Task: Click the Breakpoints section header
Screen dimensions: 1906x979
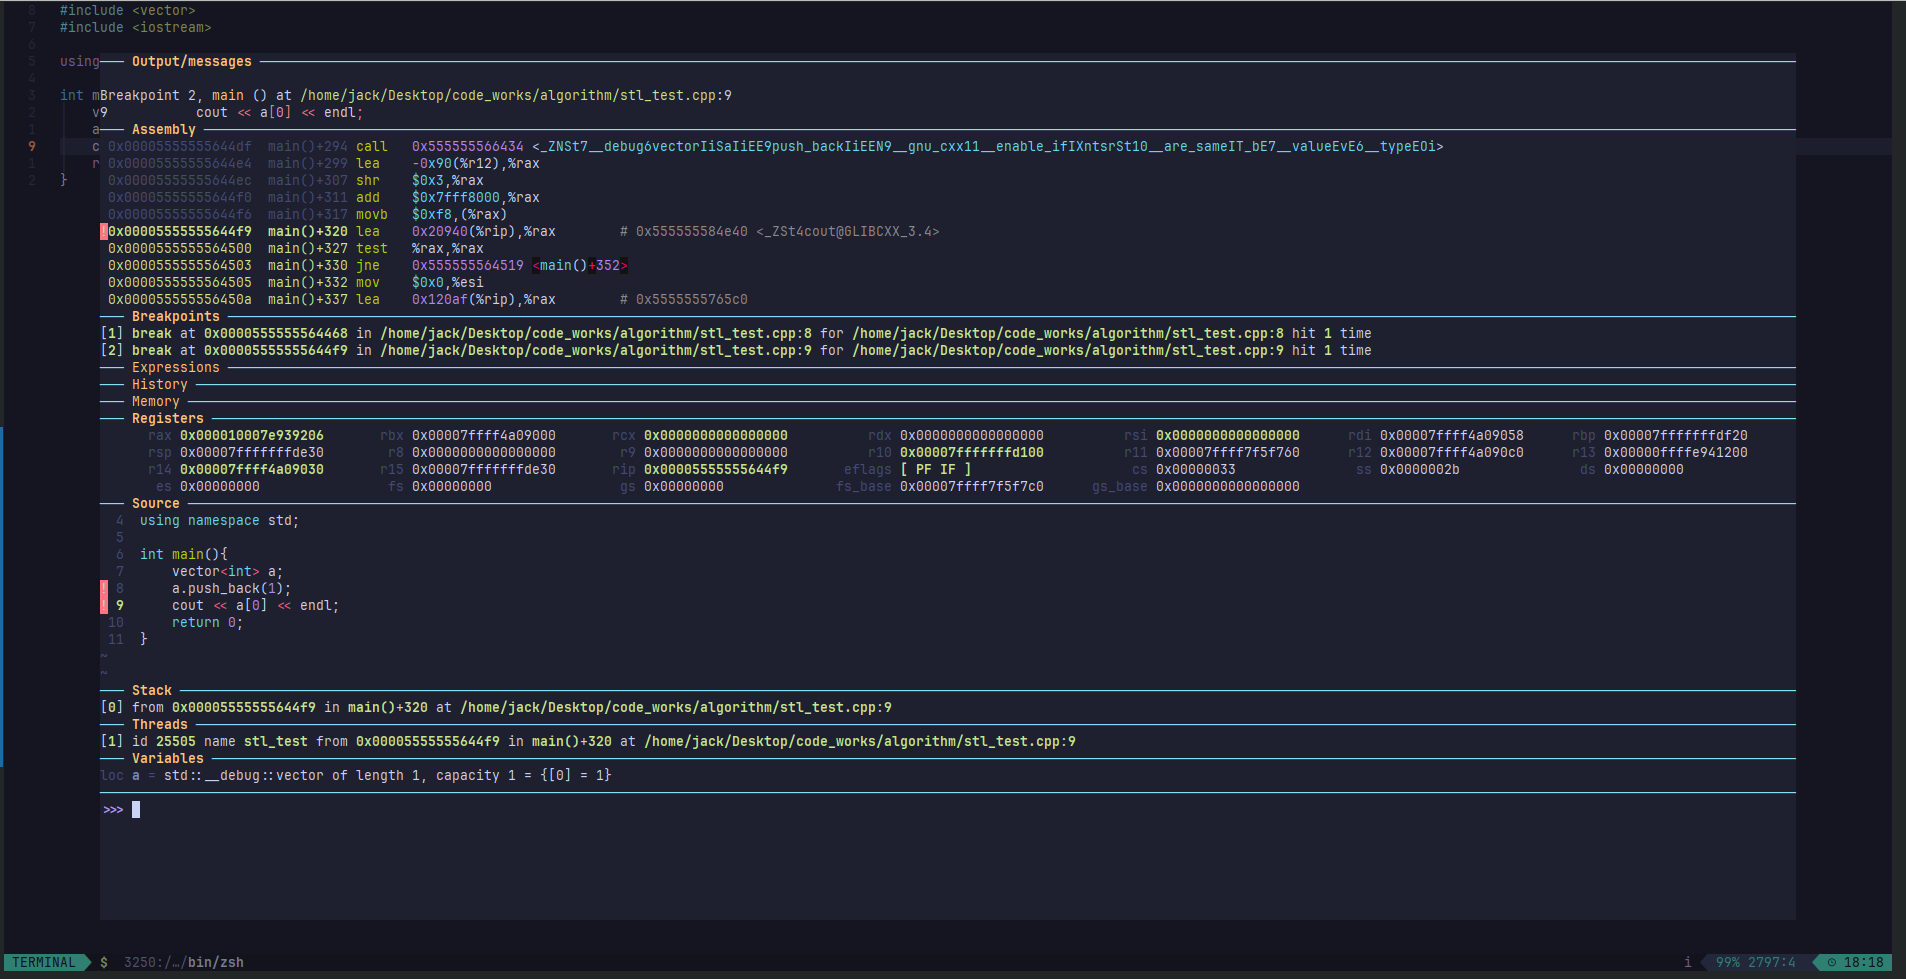Action: (176, 317)
